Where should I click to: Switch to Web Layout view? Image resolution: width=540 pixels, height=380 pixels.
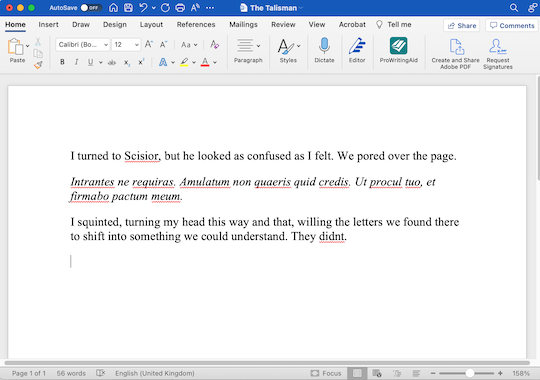click(377, 373)
